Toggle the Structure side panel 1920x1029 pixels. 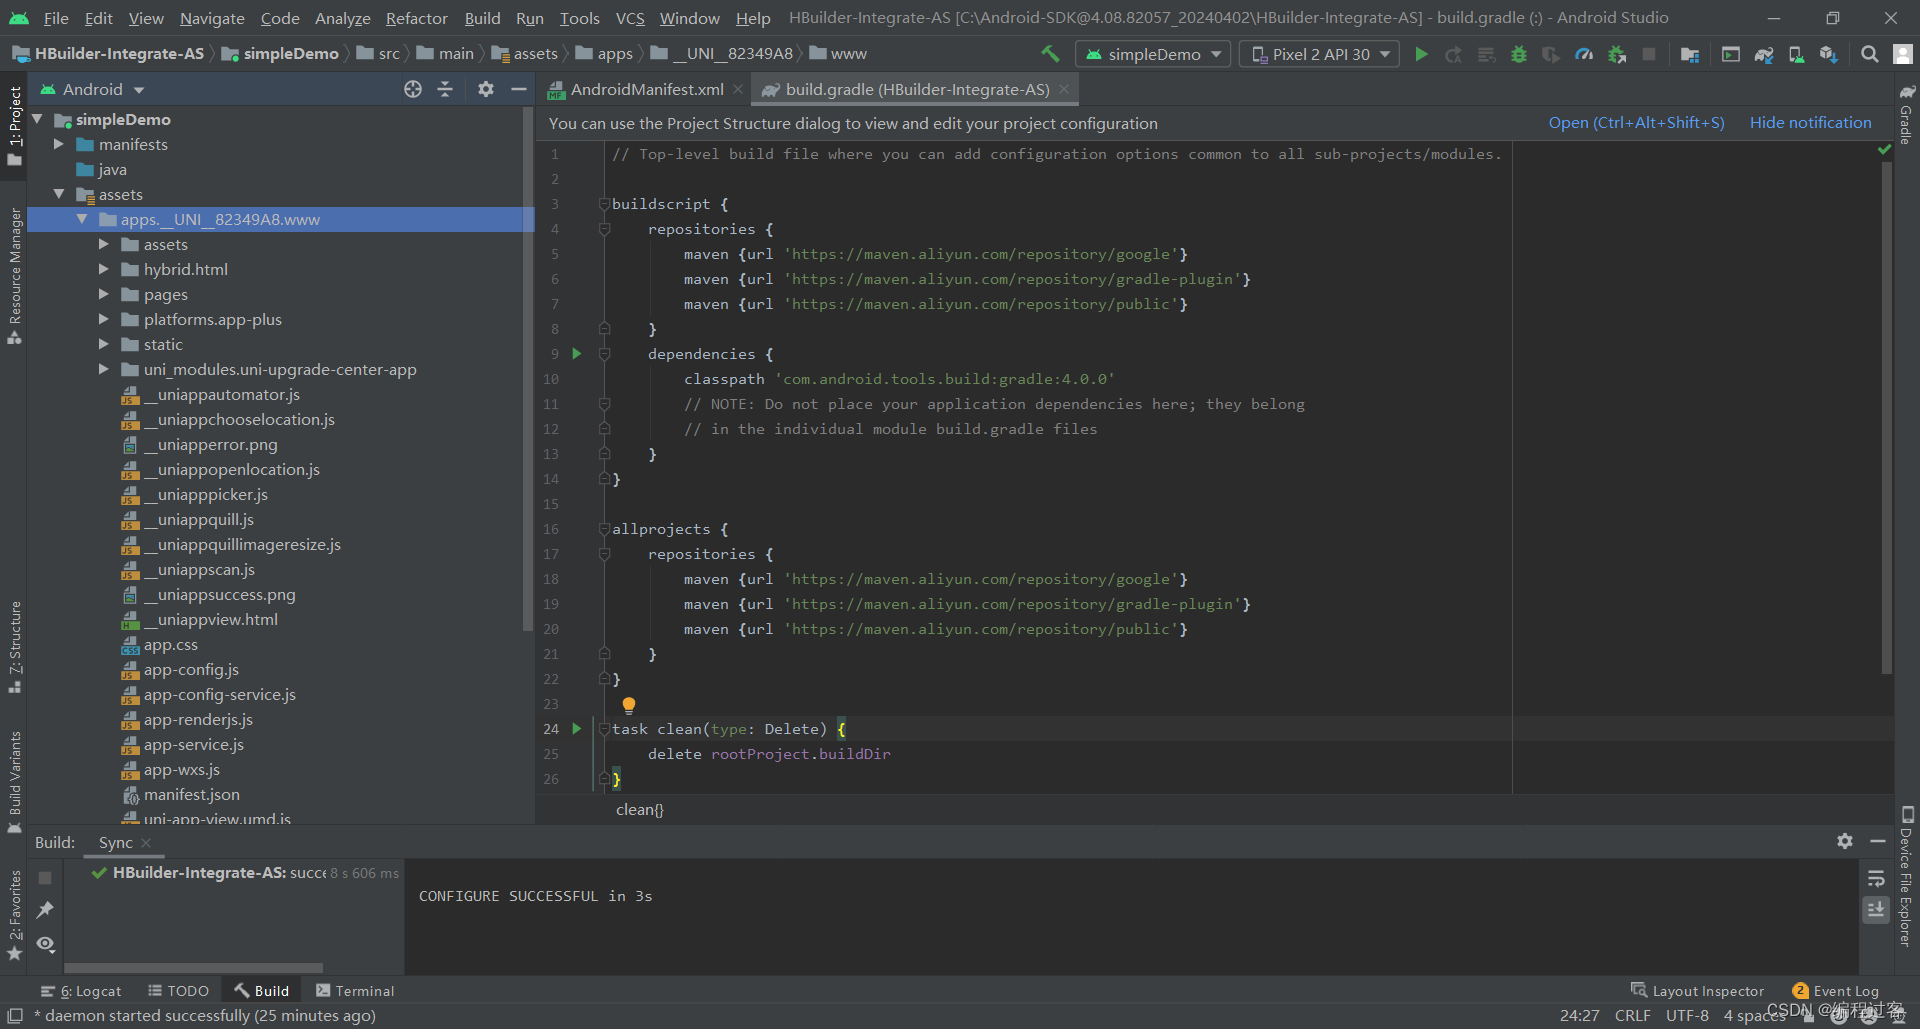pos(15,647)
